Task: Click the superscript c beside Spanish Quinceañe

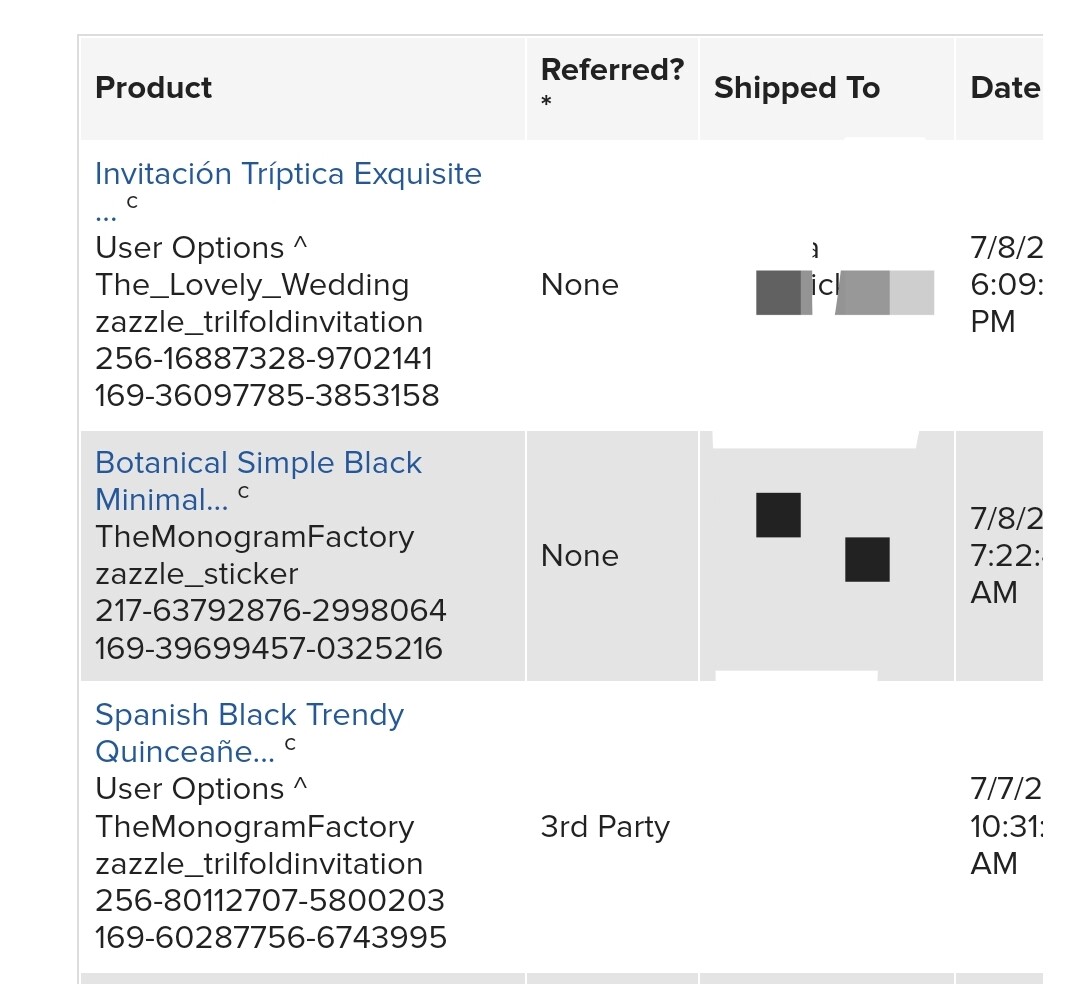Action: 290,744
